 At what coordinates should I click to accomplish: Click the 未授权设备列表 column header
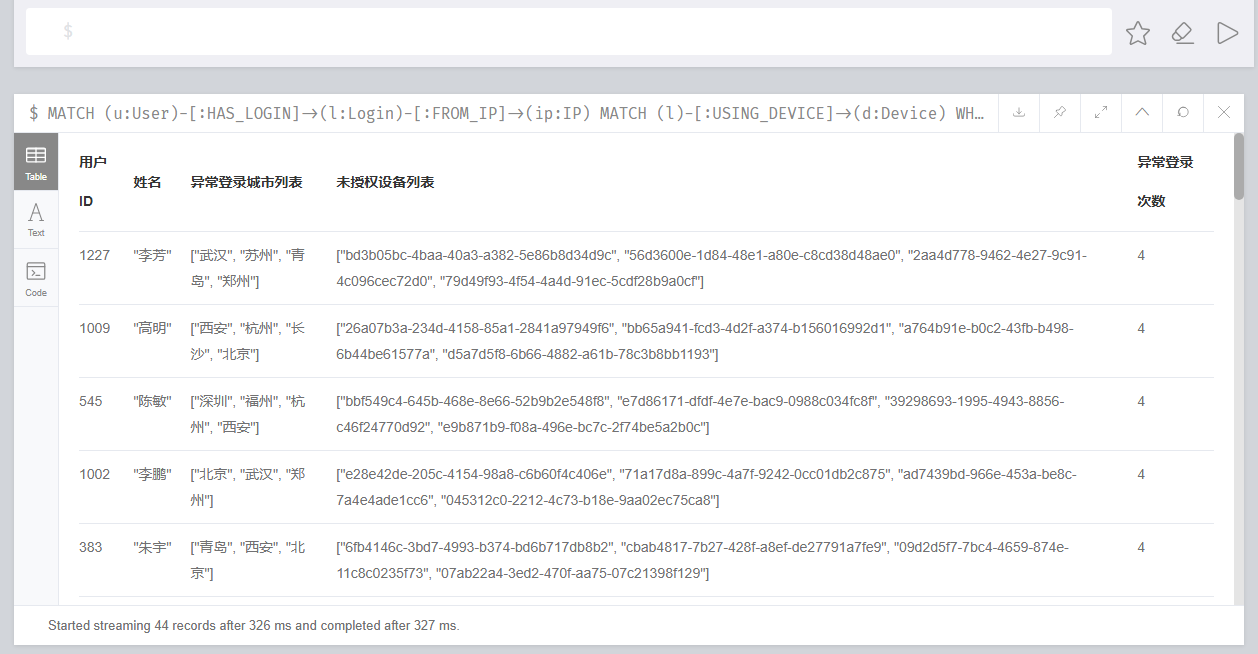(385, 182)
